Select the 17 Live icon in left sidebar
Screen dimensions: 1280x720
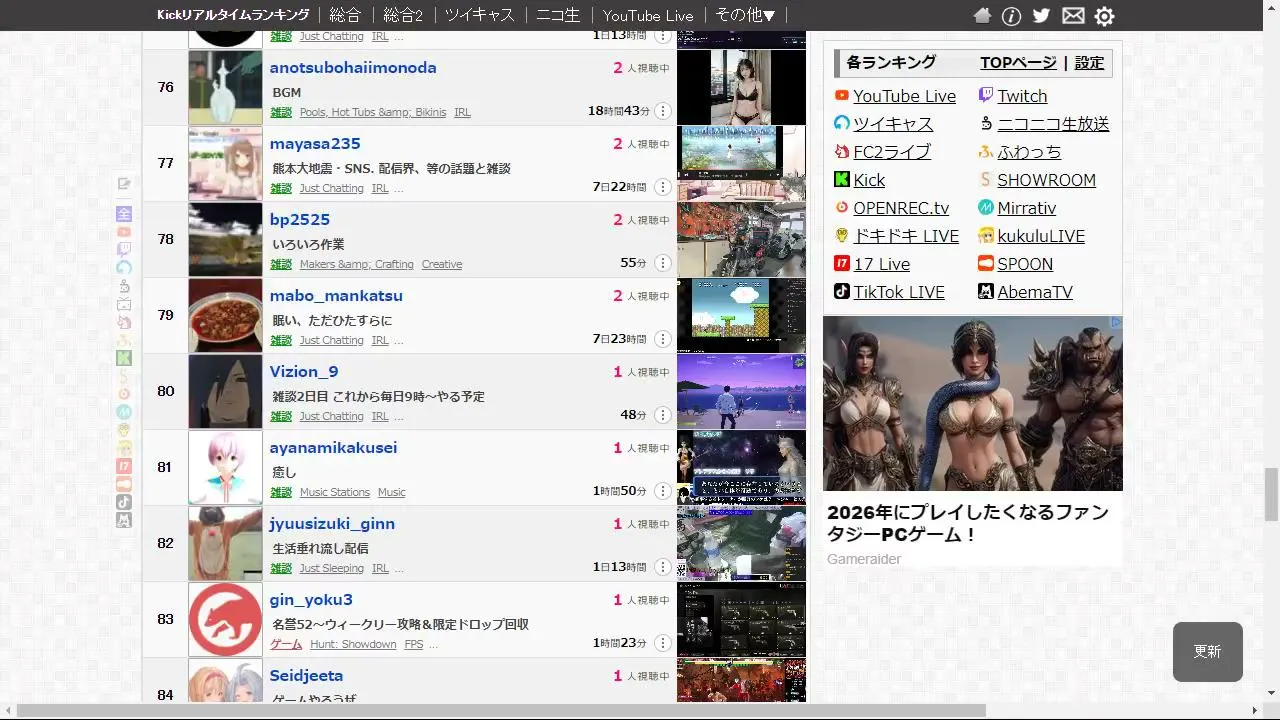click(x=124, y=466)
